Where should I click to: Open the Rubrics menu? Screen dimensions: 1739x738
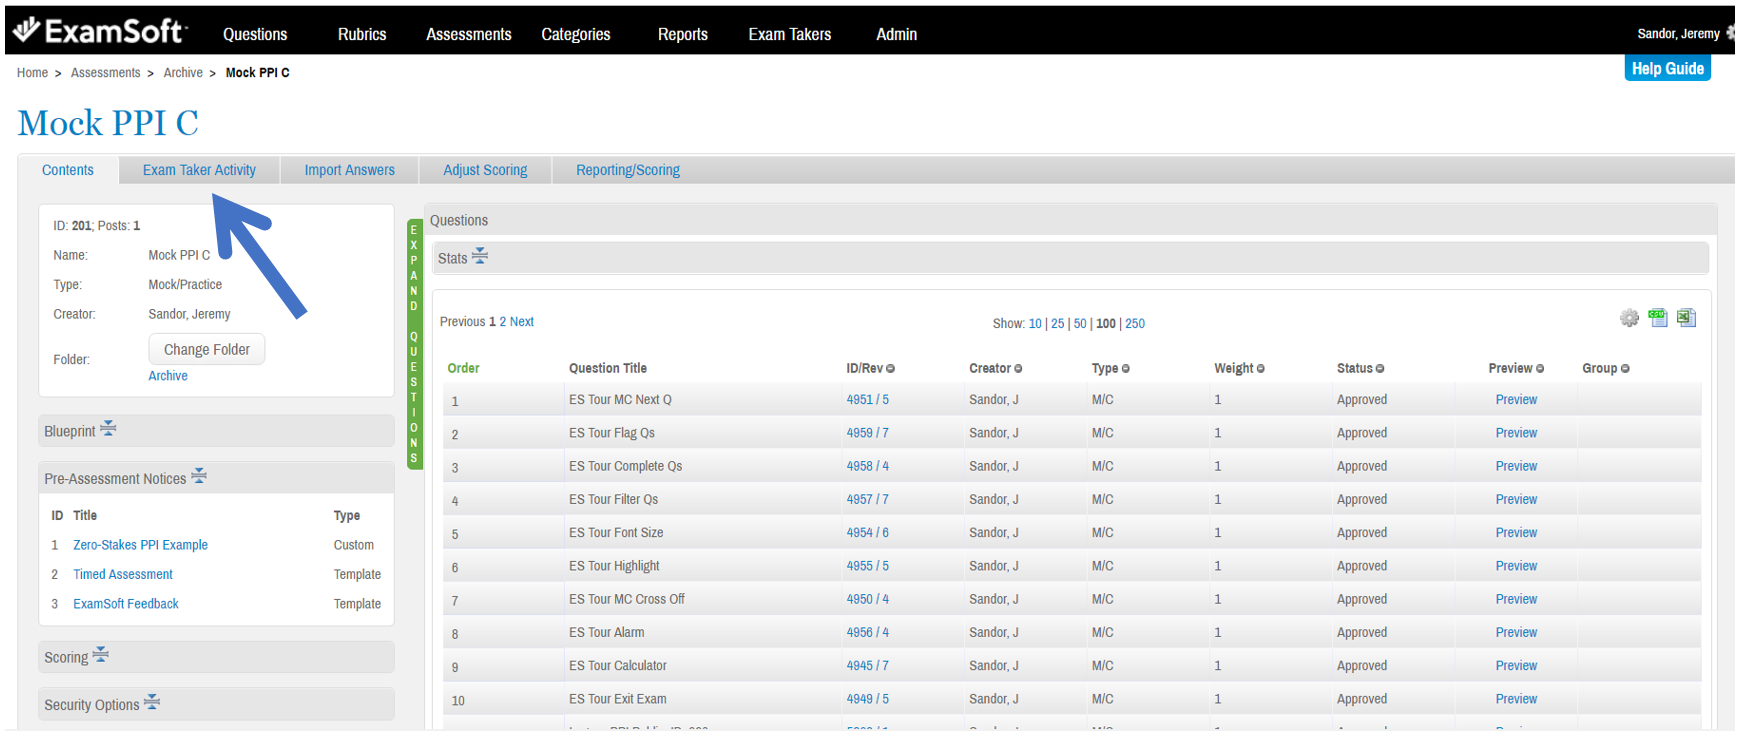(x=362, y=34)
